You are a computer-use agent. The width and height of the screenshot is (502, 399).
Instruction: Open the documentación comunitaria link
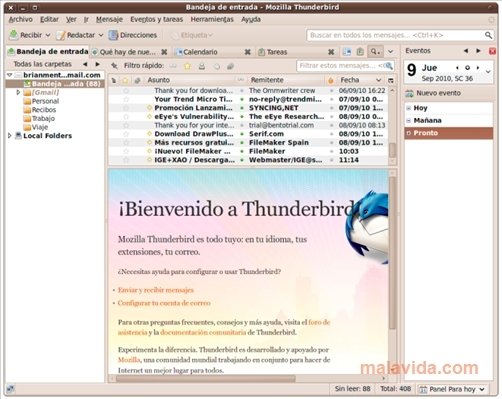click(x=203, y=332)
